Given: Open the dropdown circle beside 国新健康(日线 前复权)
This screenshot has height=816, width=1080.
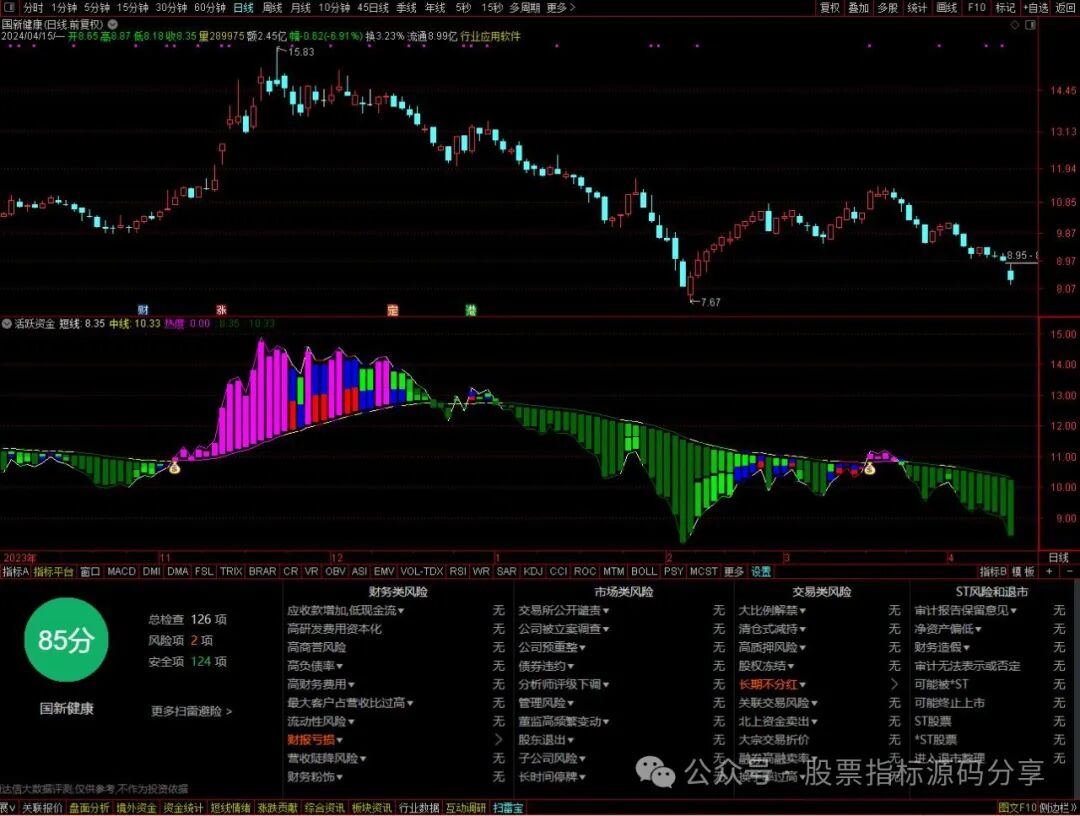Looking at the screenshot, I should coord(112,24).
